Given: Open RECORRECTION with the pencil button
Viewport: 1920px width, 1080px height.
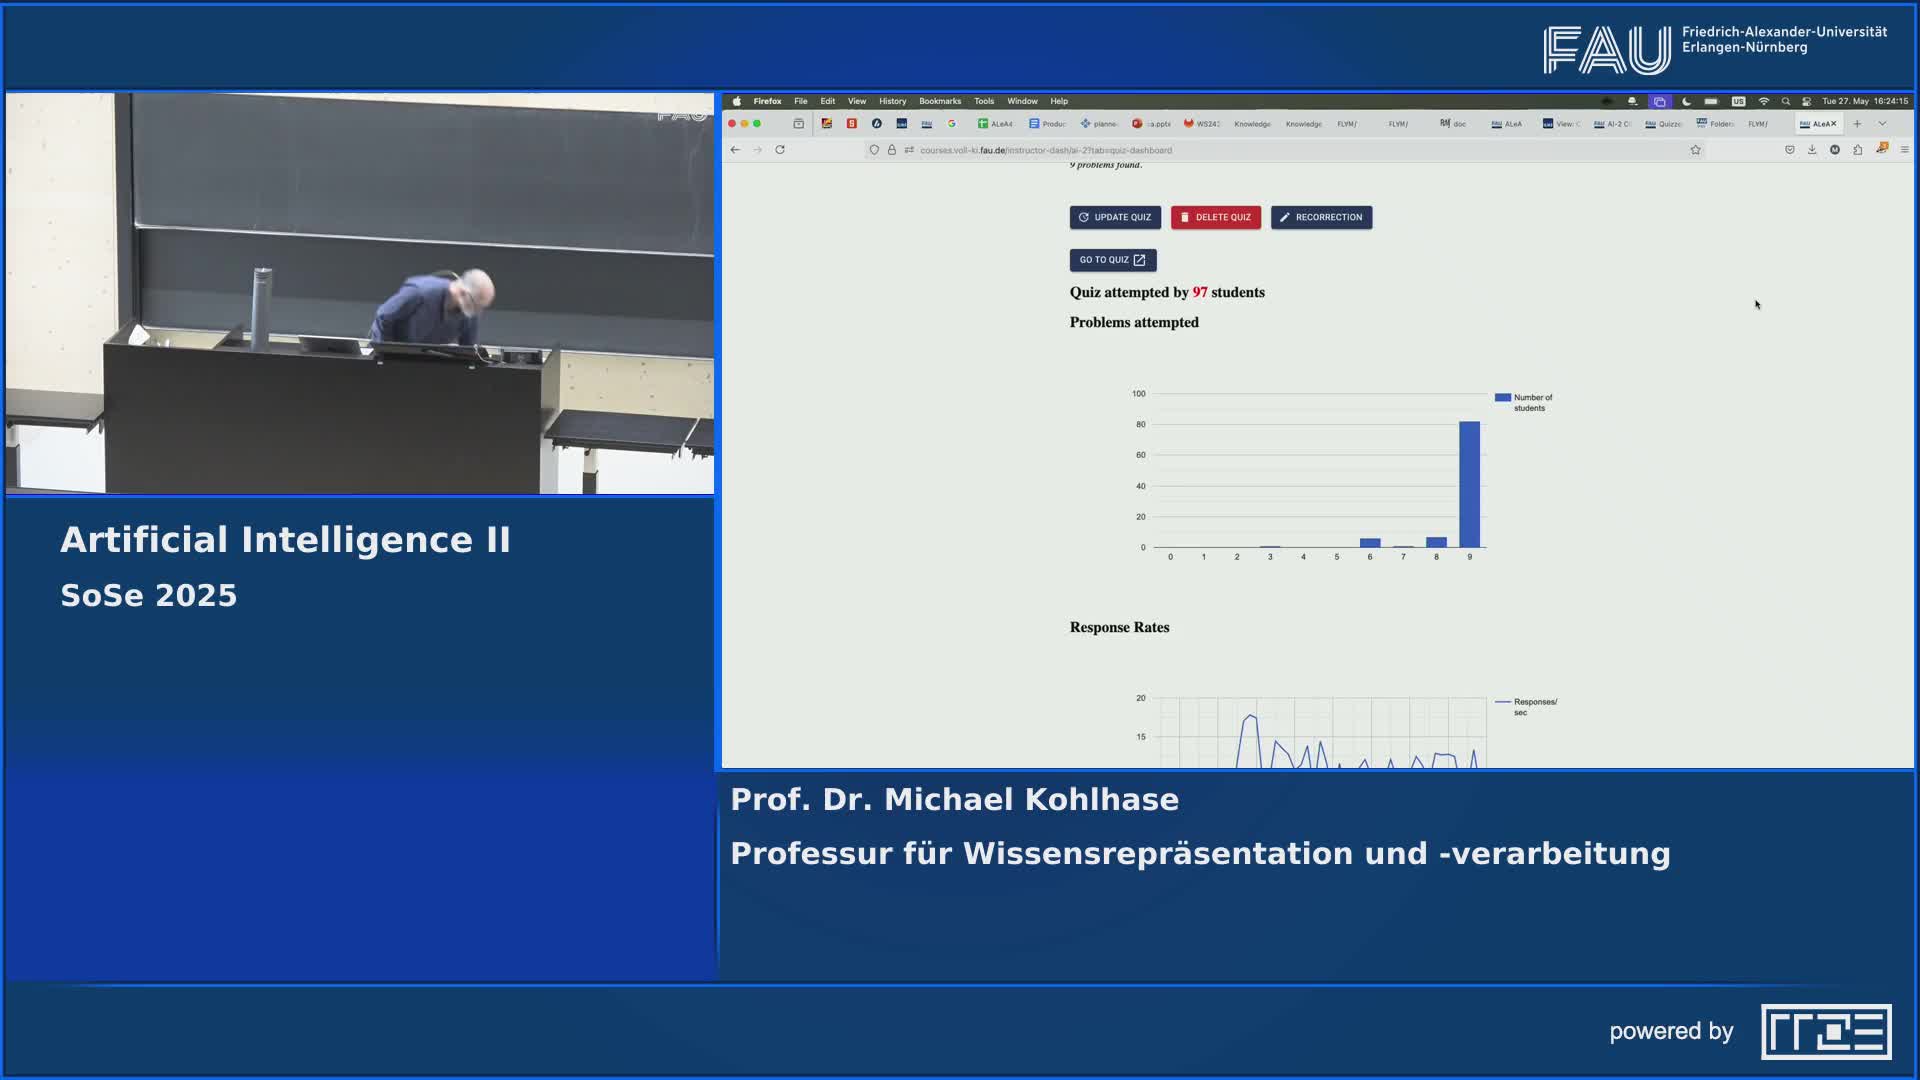Looking at the screenshot, I should (1320, 217).
